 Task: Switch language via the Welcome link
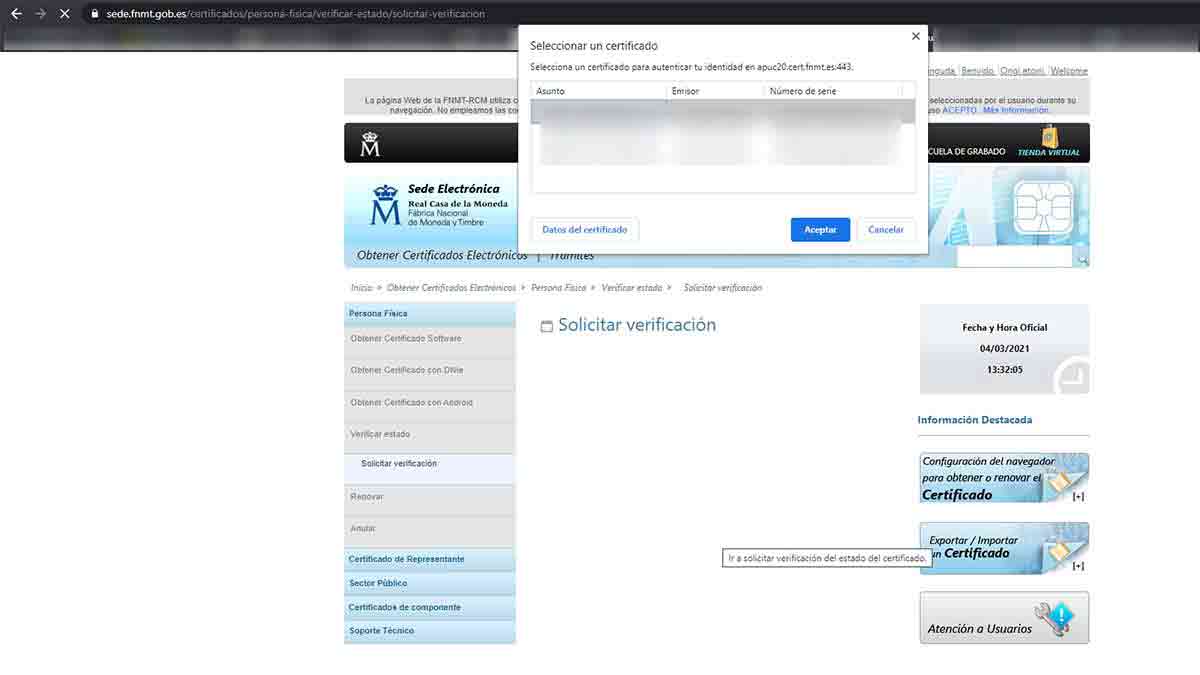1069,70
